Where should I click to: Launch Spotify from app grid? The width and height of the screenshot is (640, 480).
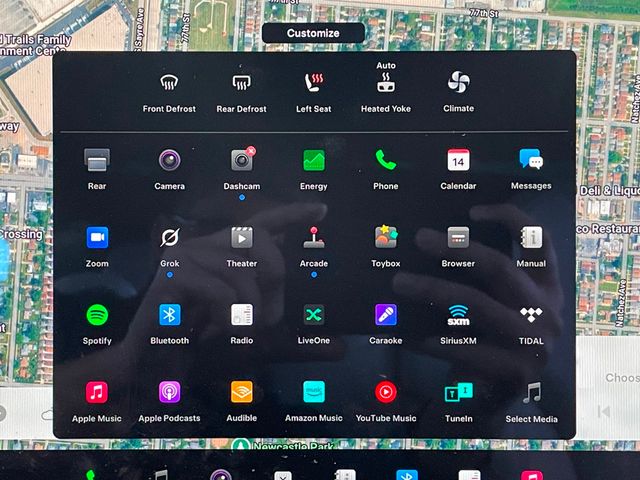click(x=97, y=315)
